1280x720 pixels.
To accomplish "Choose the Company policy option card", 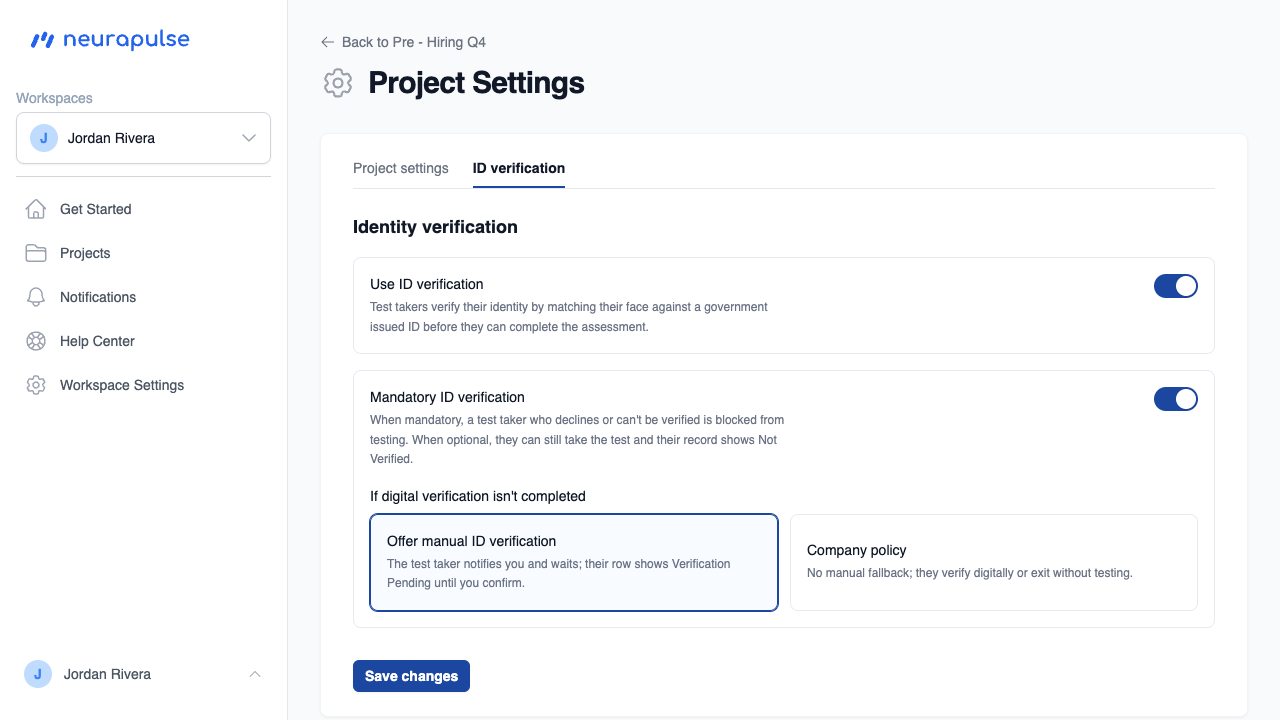I will tap(994, 562).
